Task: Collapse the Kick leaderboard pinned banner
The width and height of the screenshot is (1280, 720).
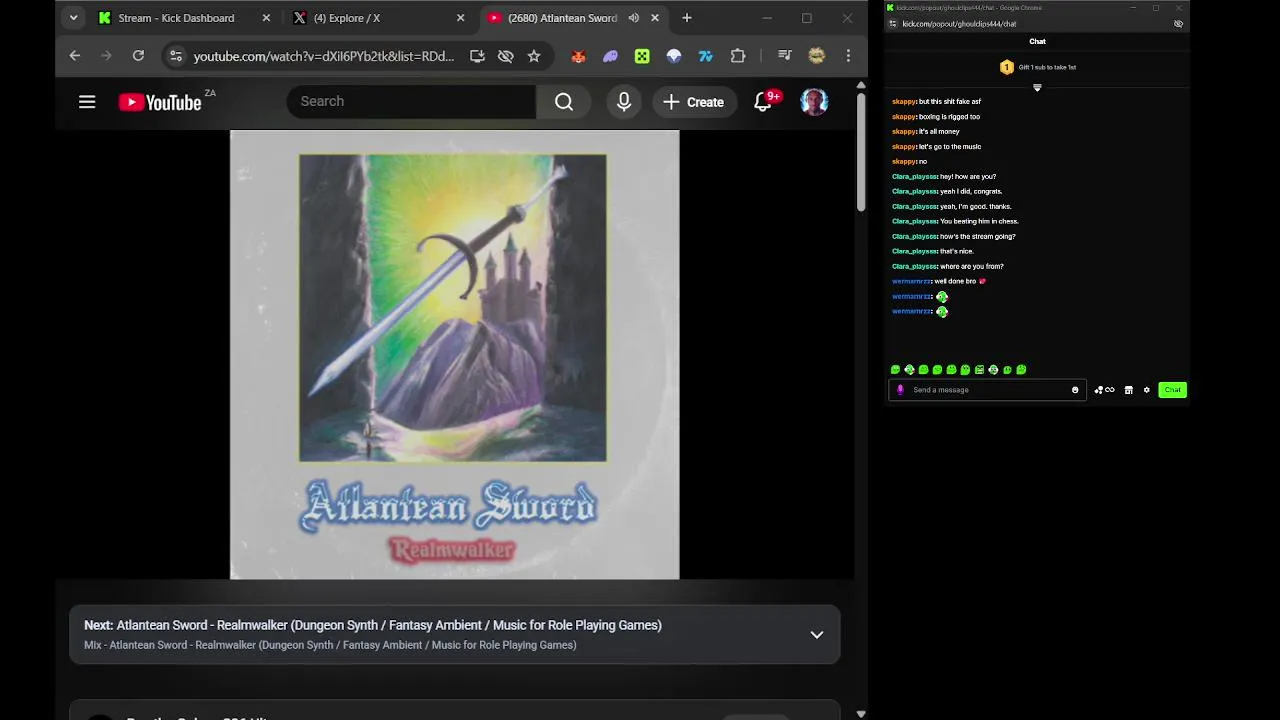Action: pos(1037,88)
